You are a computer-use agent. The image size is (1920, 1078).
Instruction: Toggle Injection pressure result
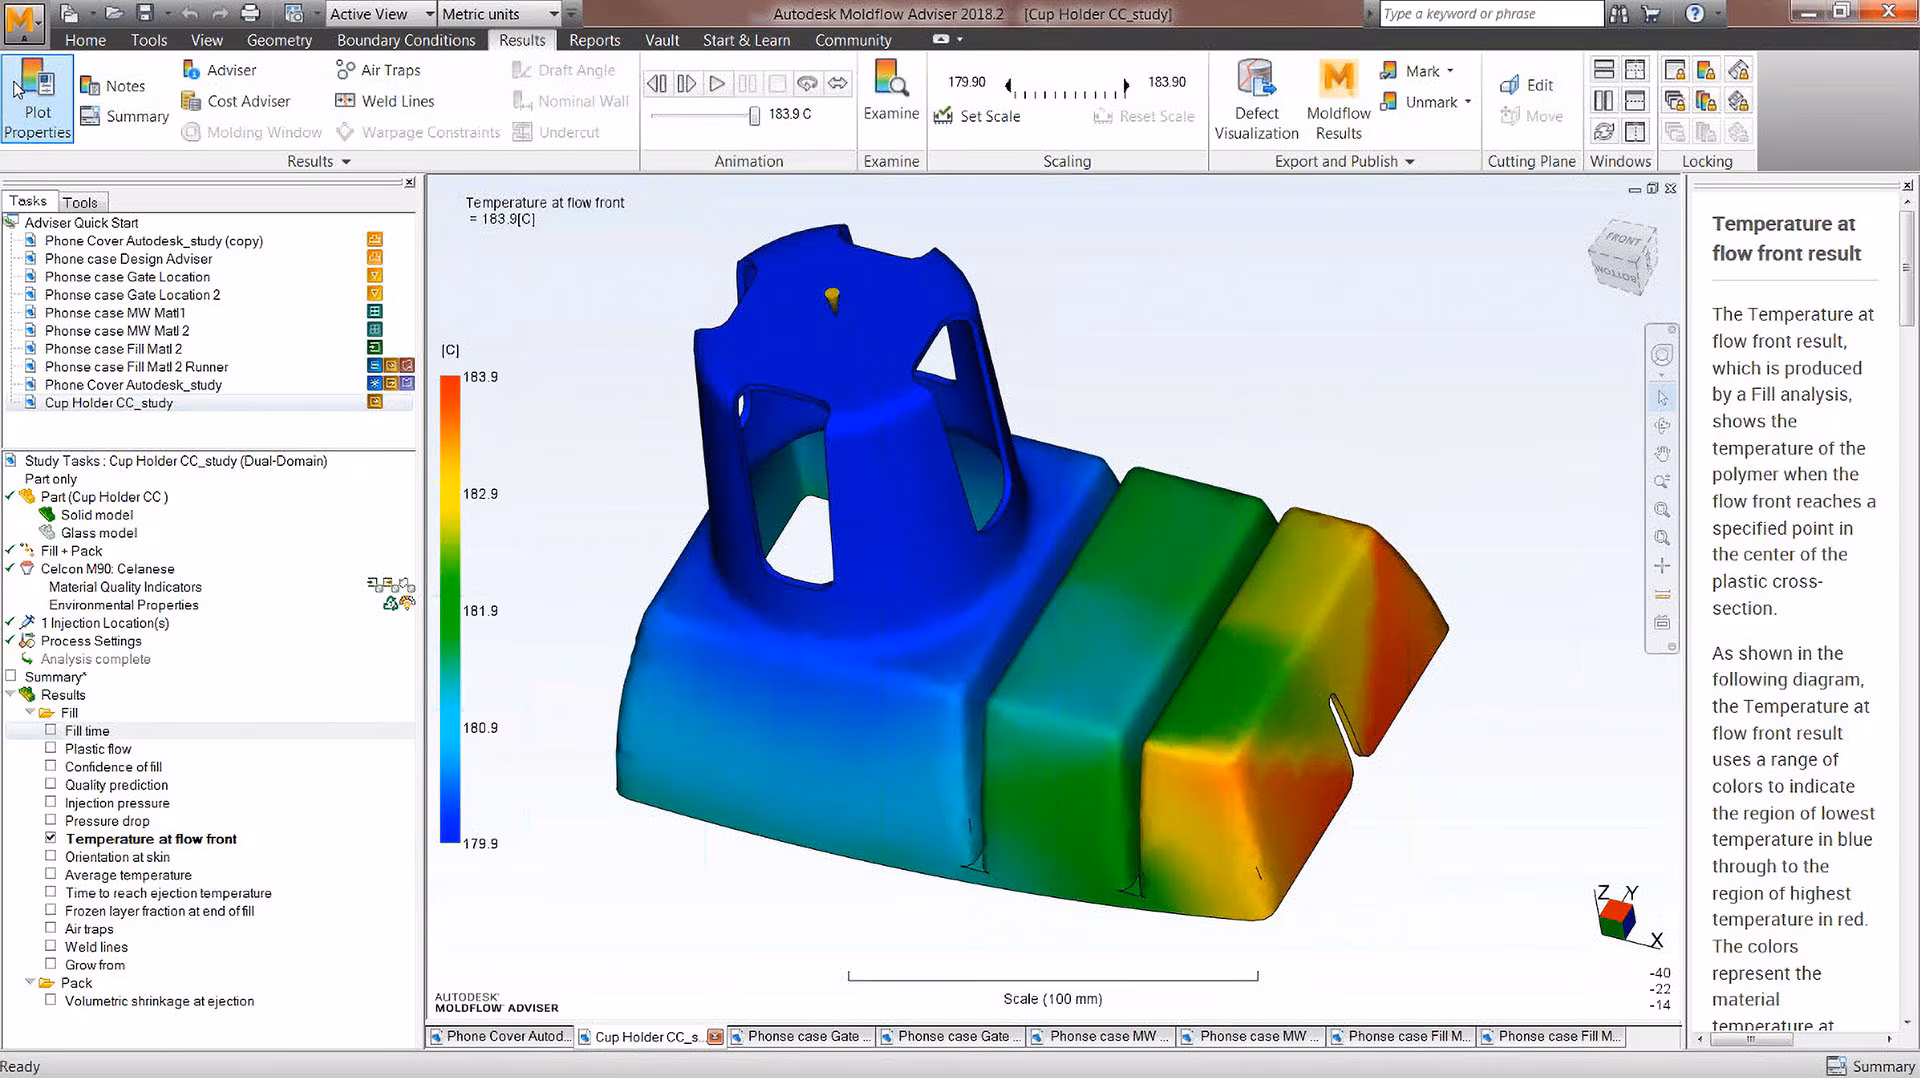(x=50, y=802)
